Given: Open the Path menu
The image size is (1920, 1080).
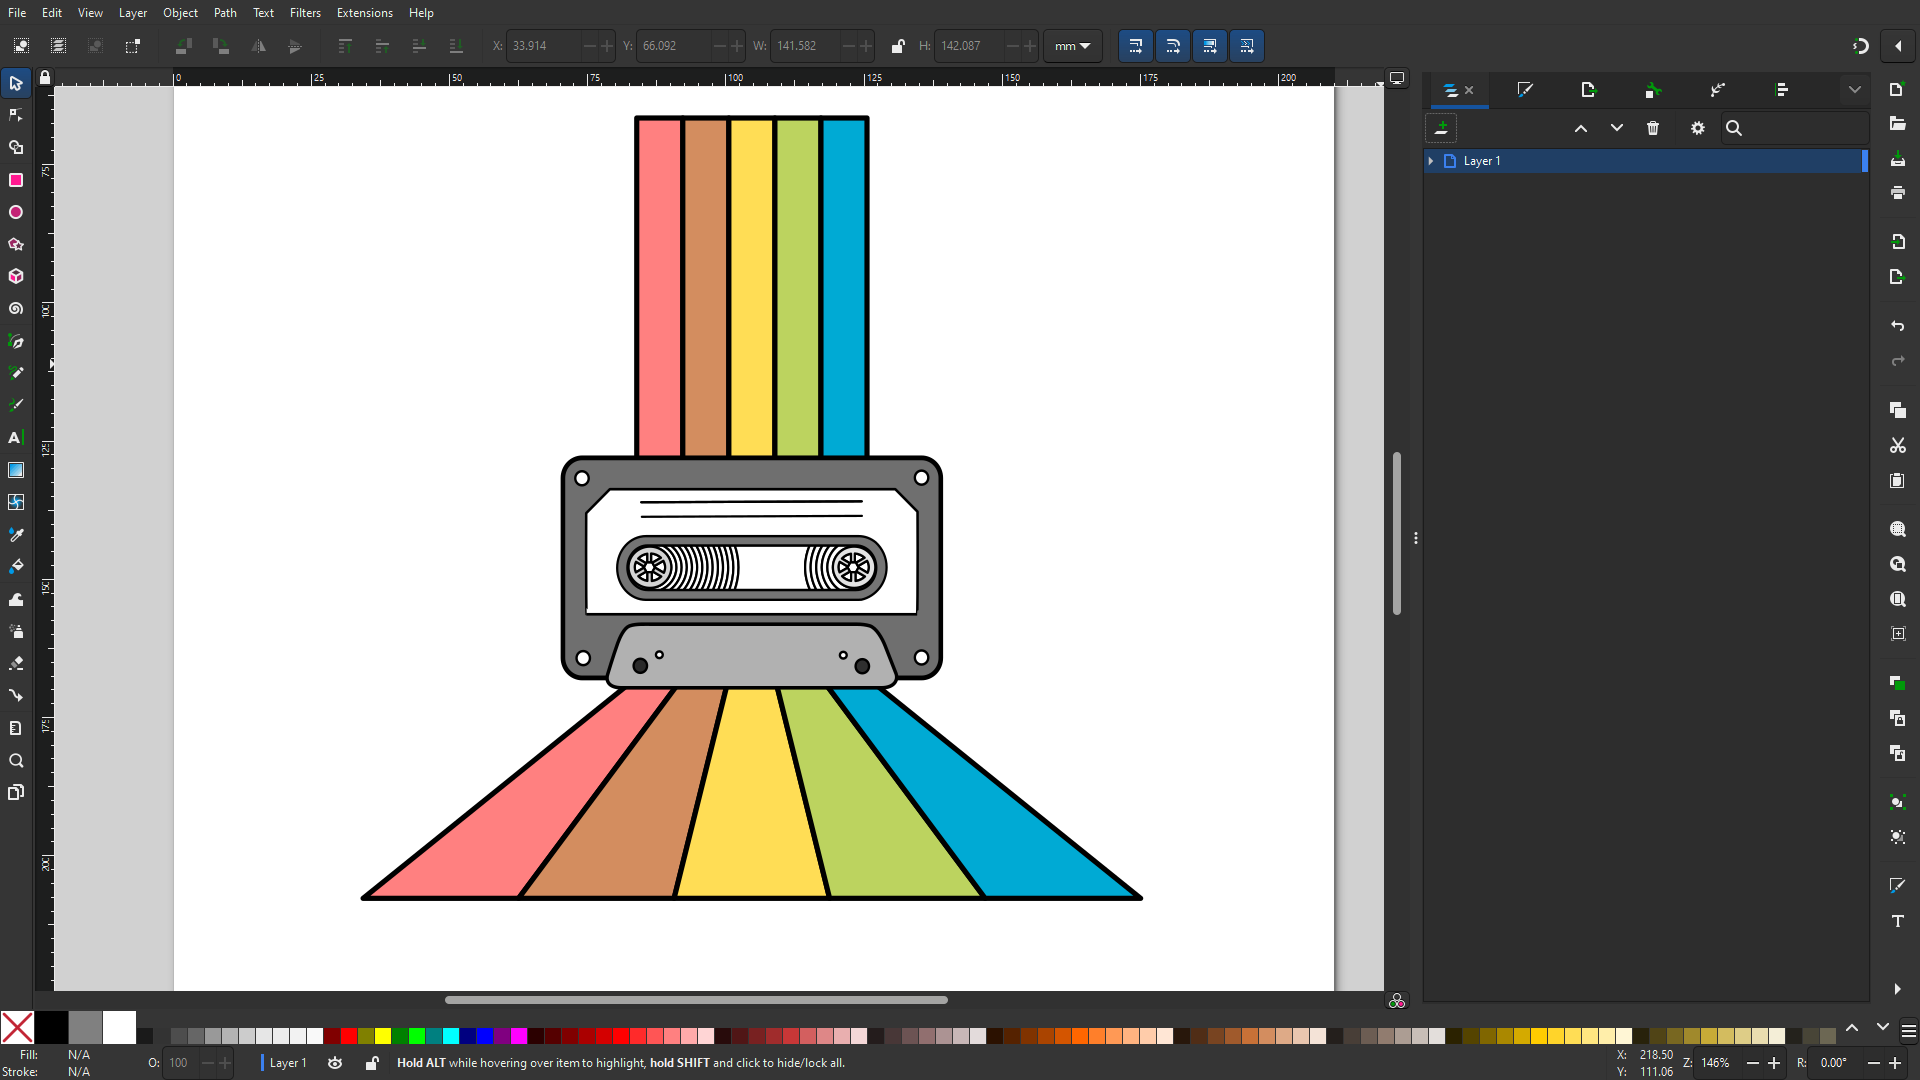Looking at the screenshot, I should pyautogui.click(x=225, y=13).
